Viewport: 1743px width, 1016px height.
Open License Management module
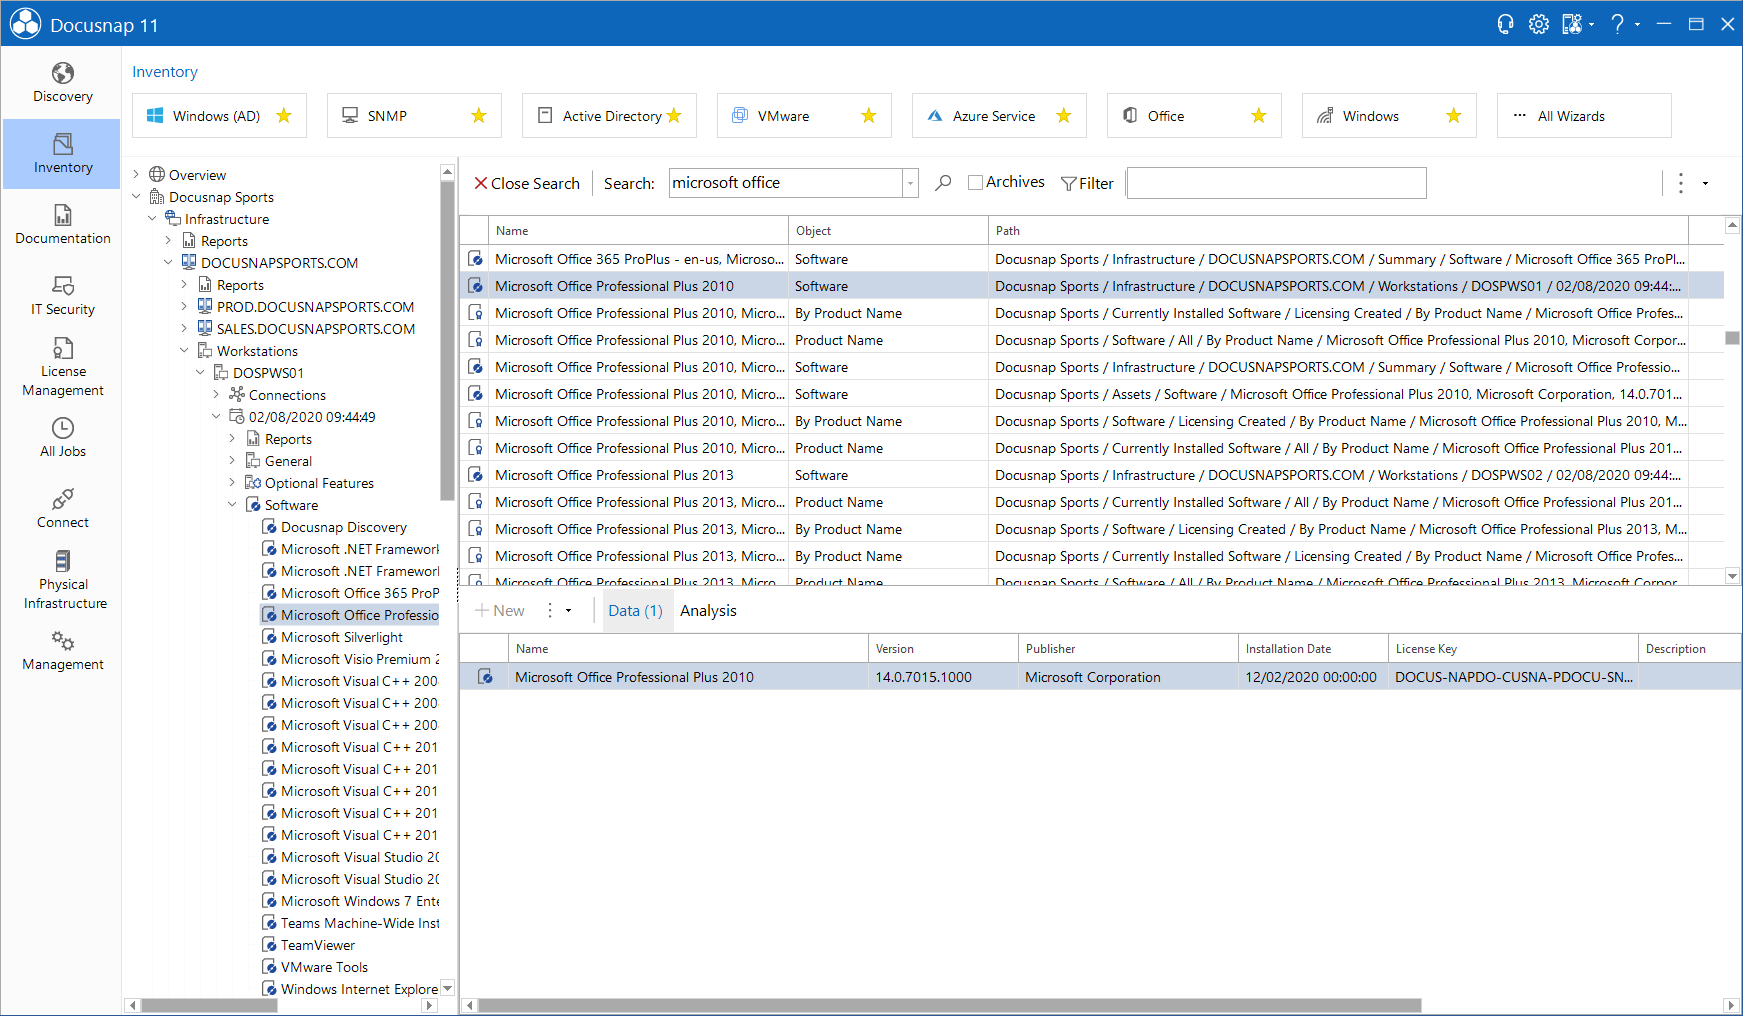click(x=62, y=367)
